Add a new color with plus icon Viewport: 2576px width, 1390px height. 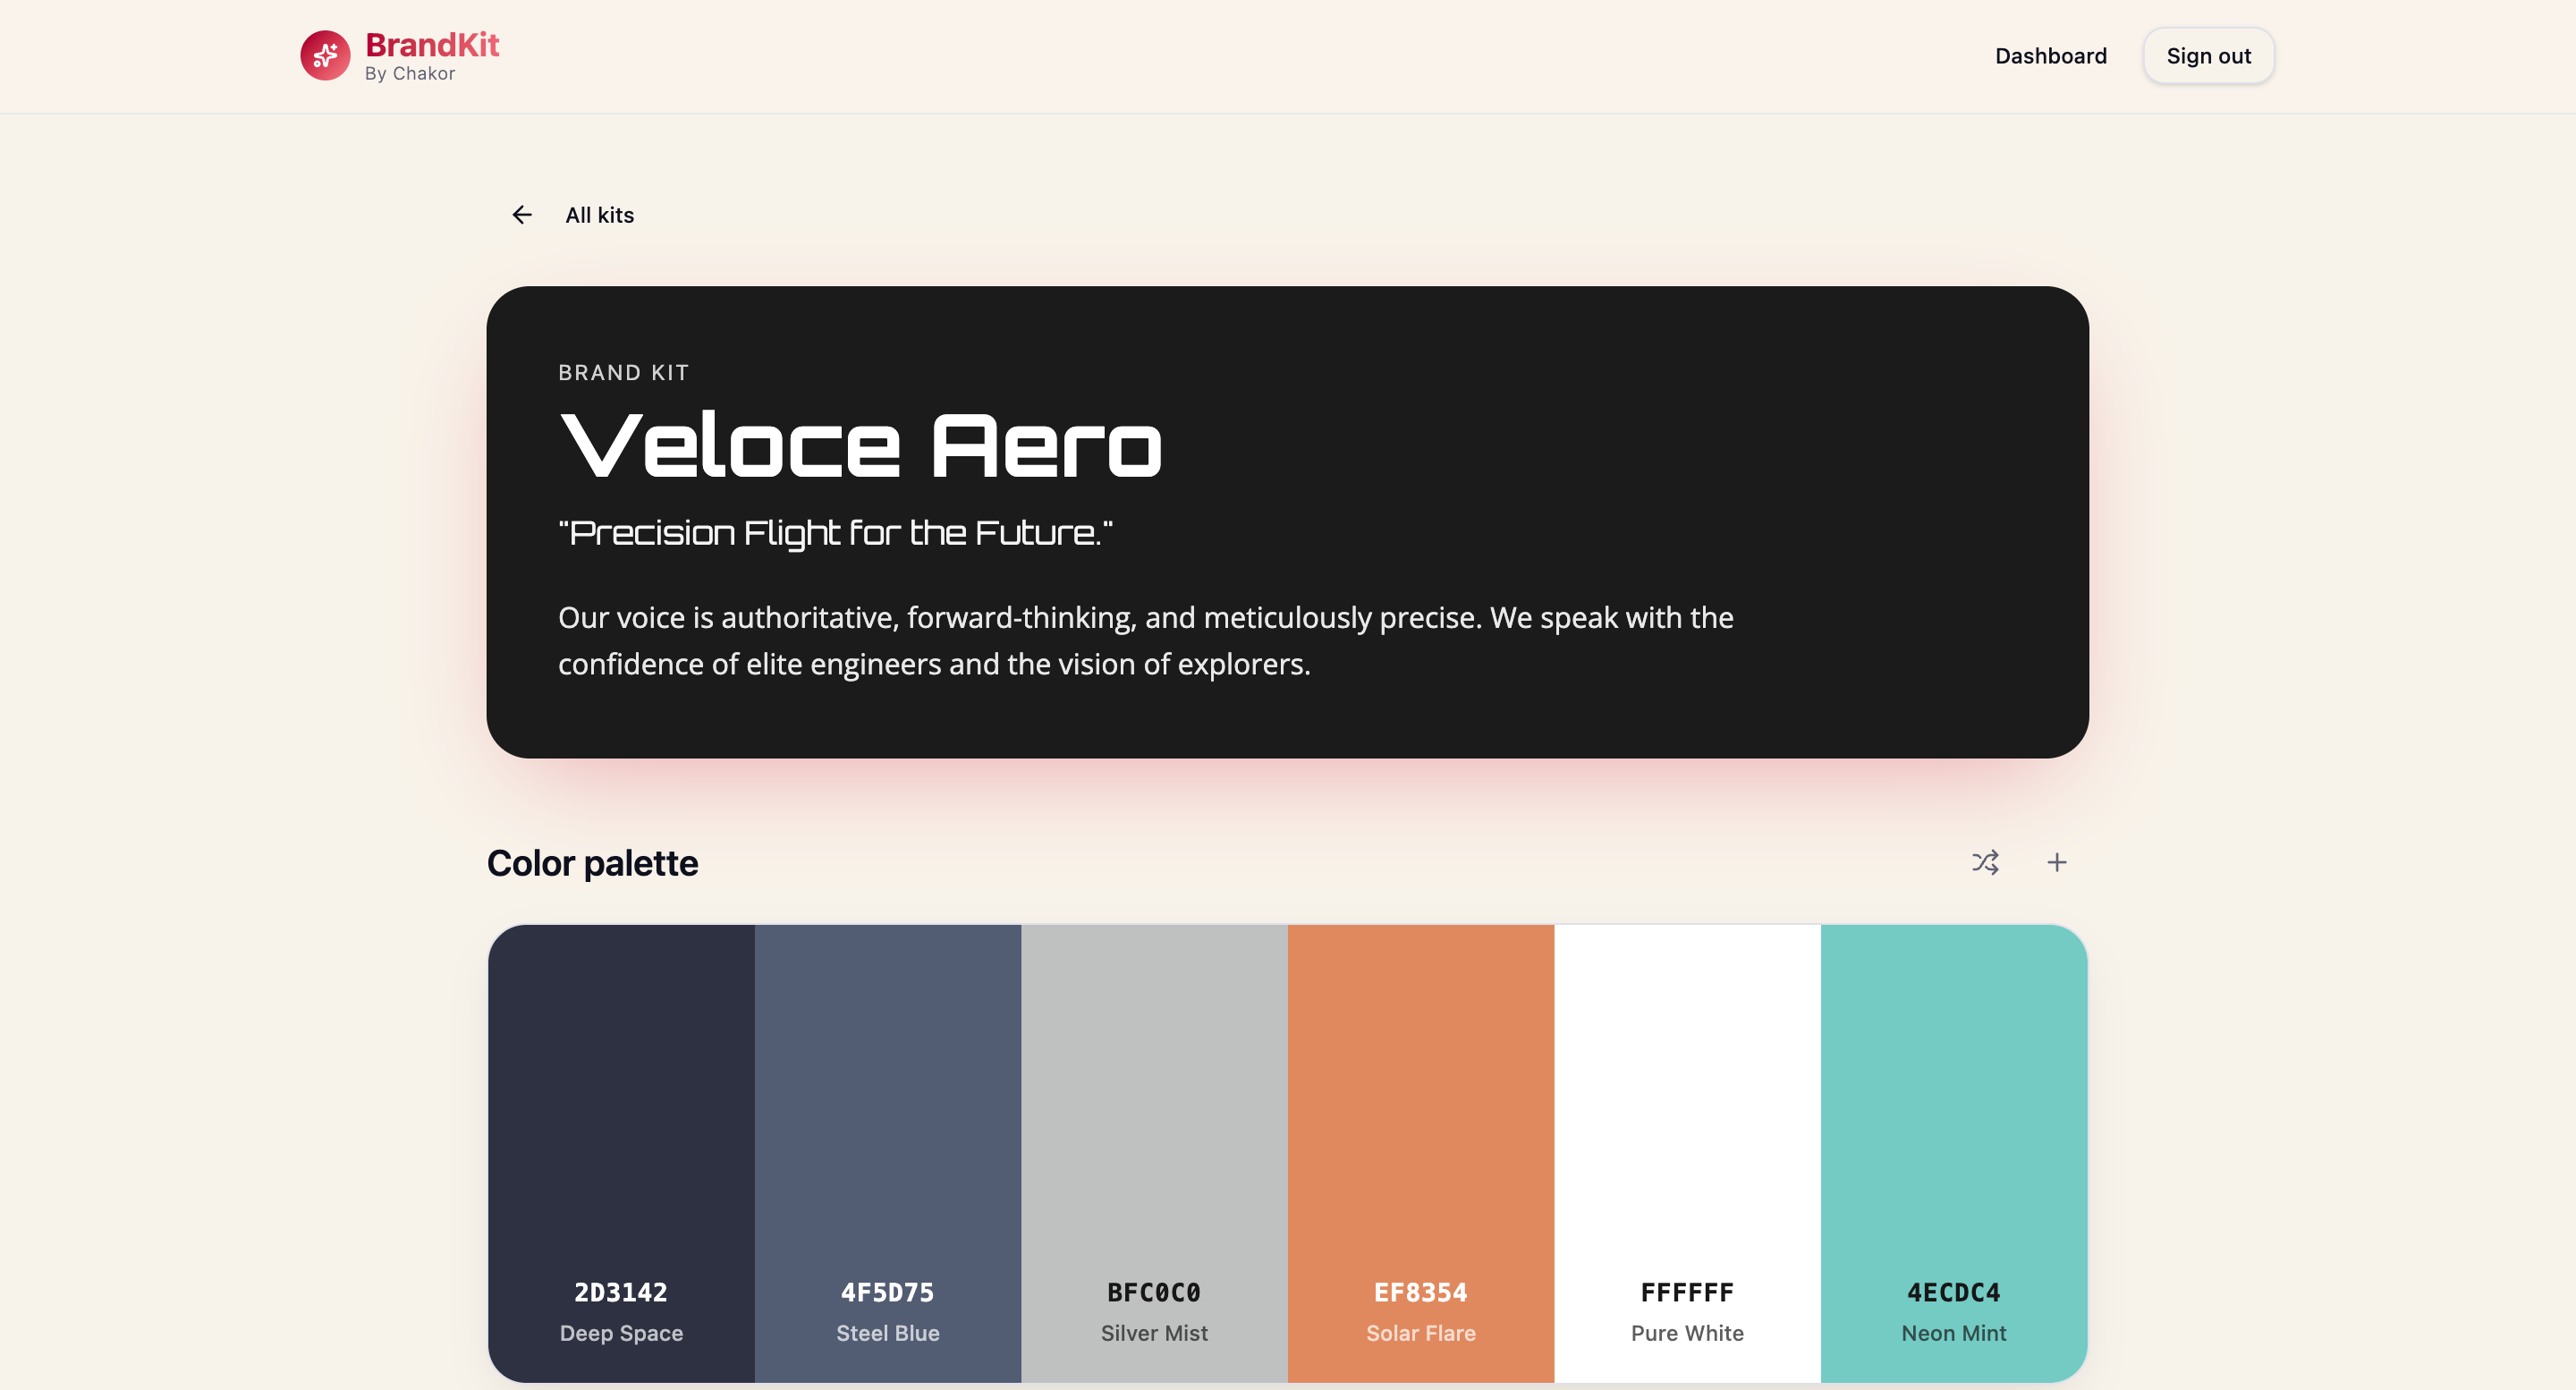[2057, 862]
